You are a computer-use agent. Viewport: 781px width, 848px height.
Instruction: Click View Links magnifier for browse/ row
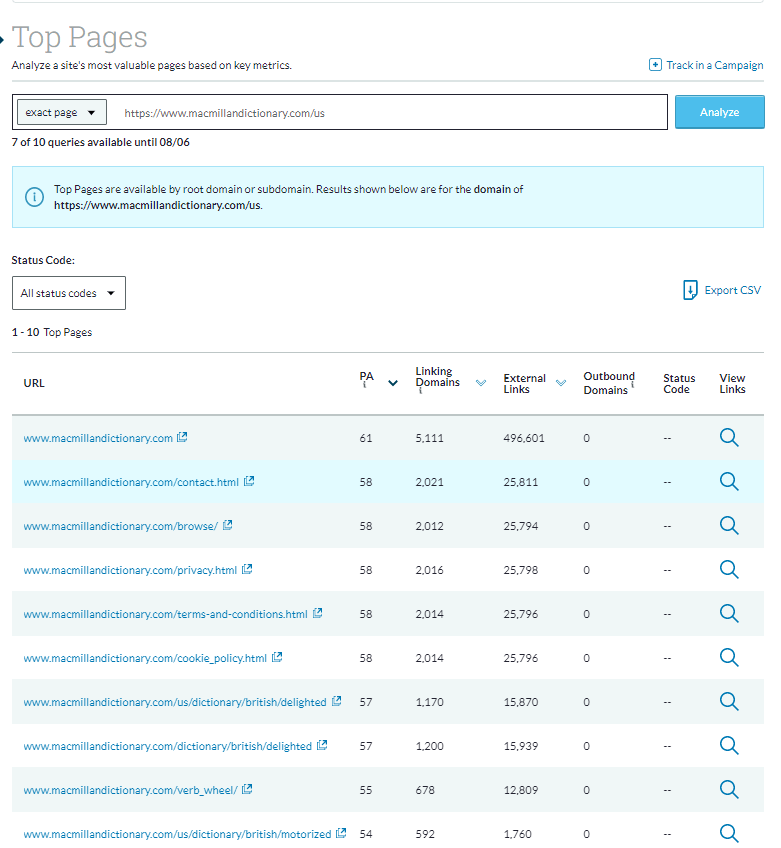coord(729,526)
